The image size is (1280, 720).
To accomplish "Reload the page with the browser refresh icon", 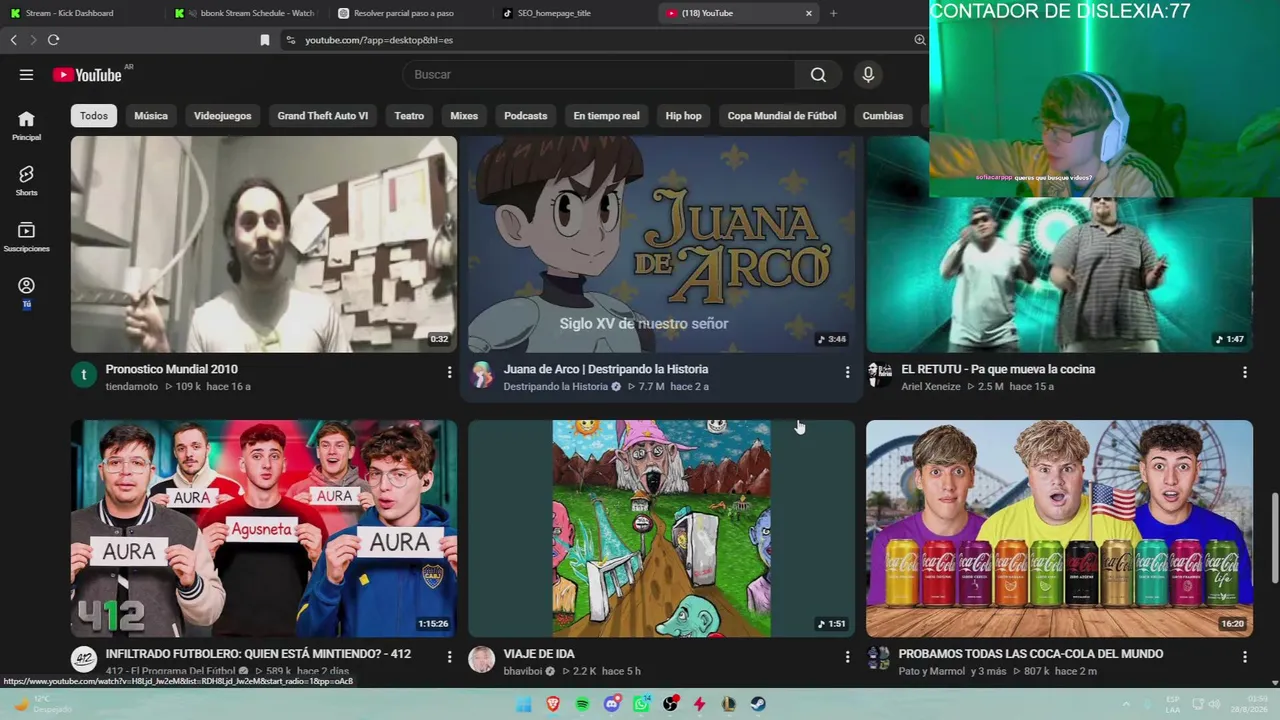I will coord(53,40).
